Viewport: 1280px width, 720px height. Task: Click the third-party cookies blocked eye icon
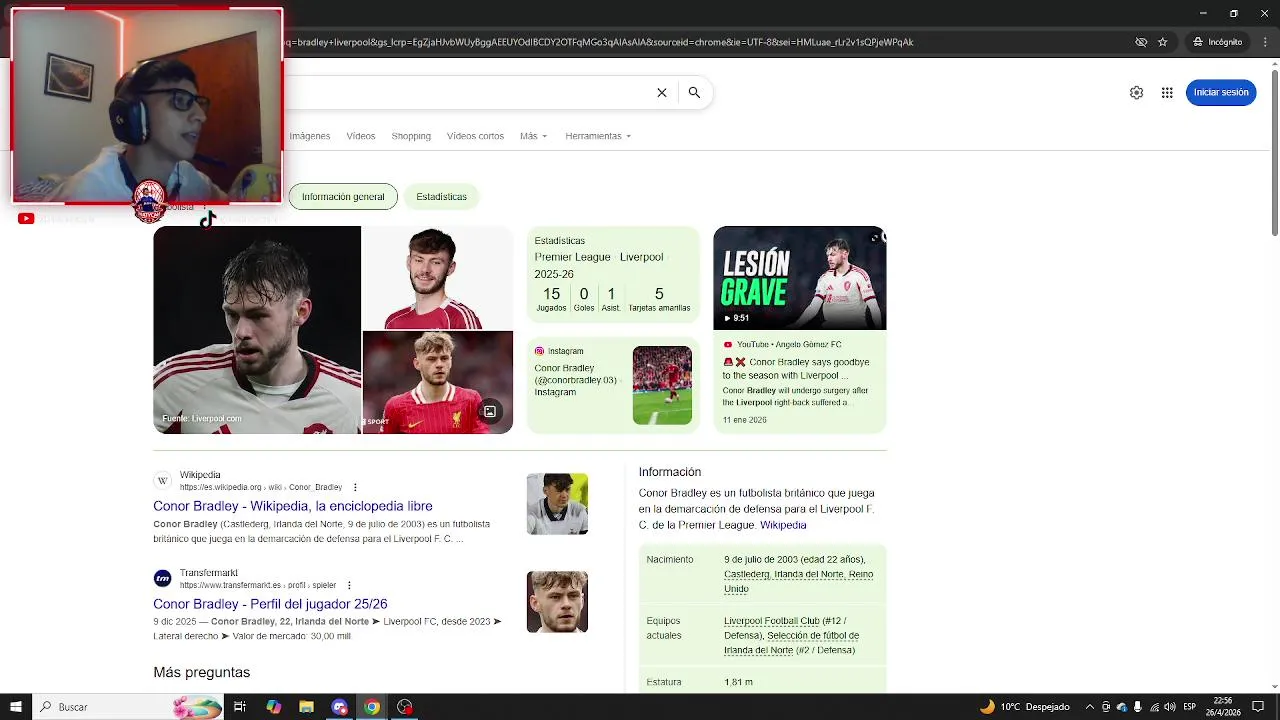1141,42
